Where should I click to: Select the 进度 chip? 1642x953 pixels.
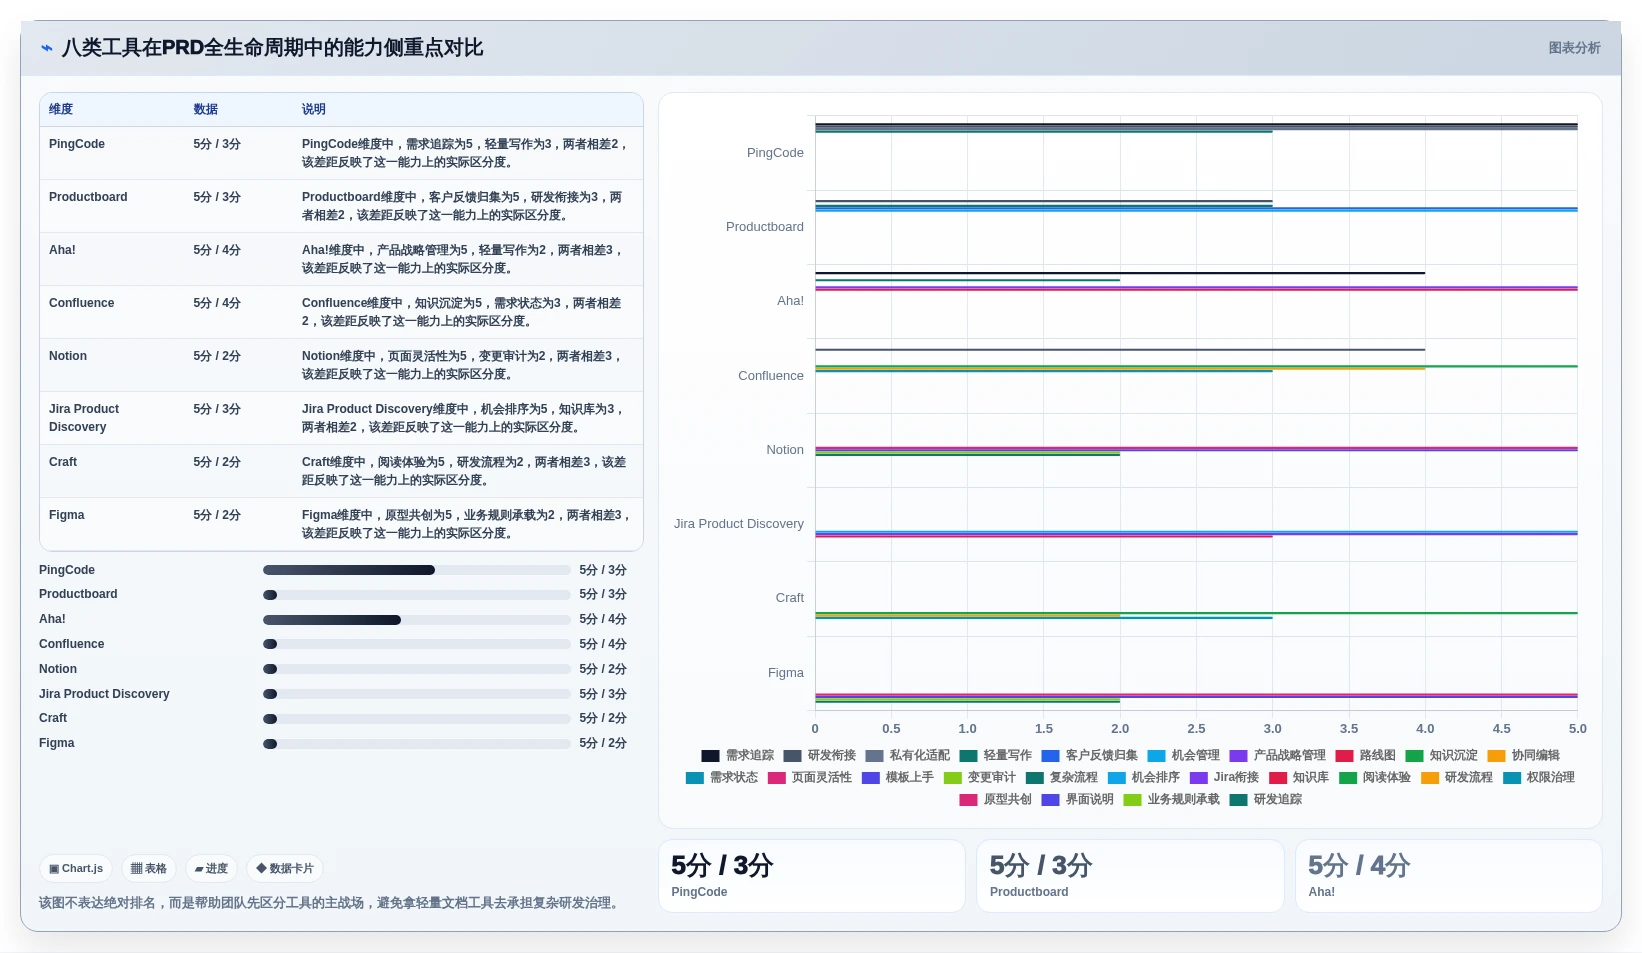(x=211, y=869)
